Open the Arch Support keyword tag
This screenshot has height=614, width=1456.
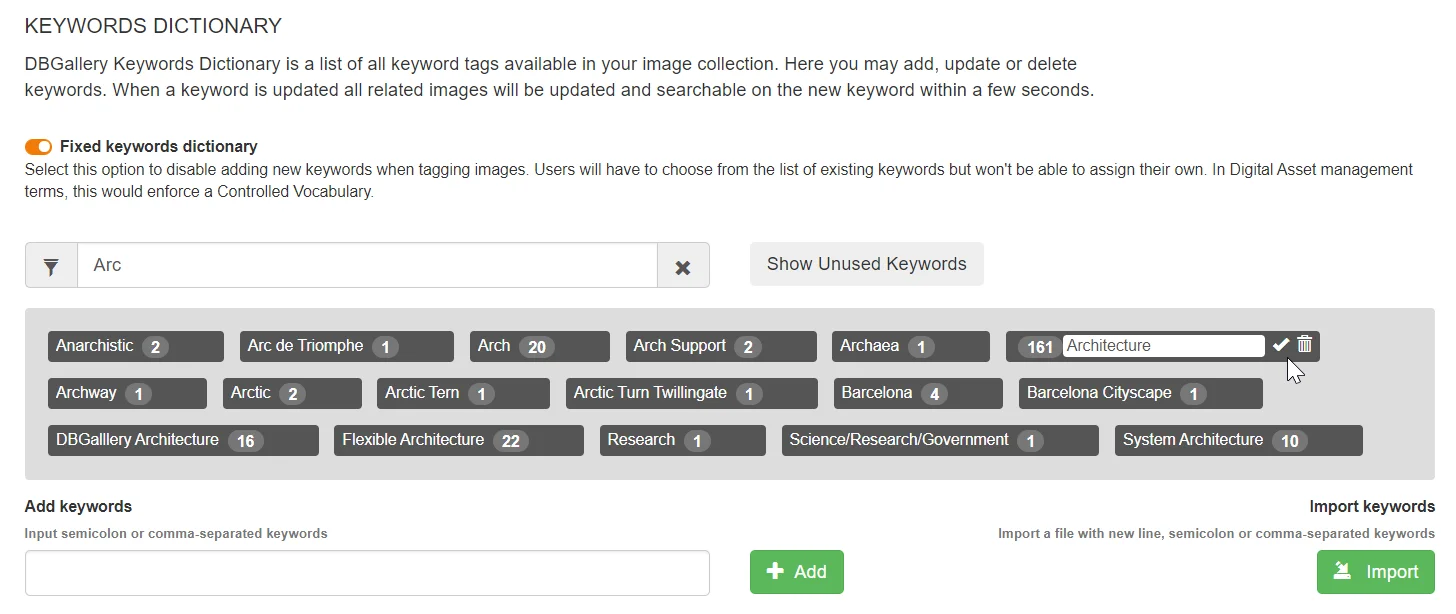(680, 346)
